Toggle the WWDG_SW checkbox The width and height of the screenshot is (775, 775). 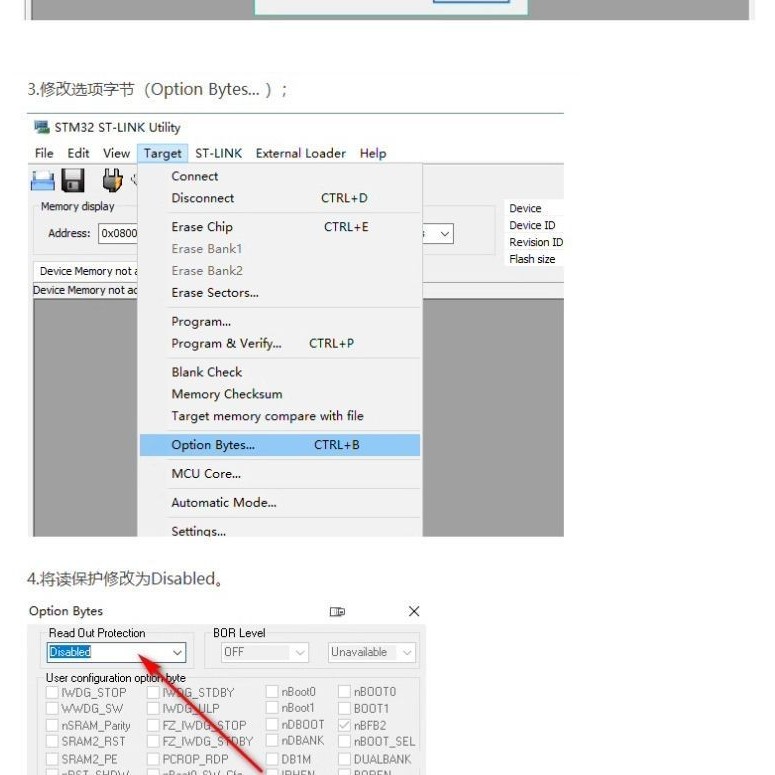pos(52,708)
